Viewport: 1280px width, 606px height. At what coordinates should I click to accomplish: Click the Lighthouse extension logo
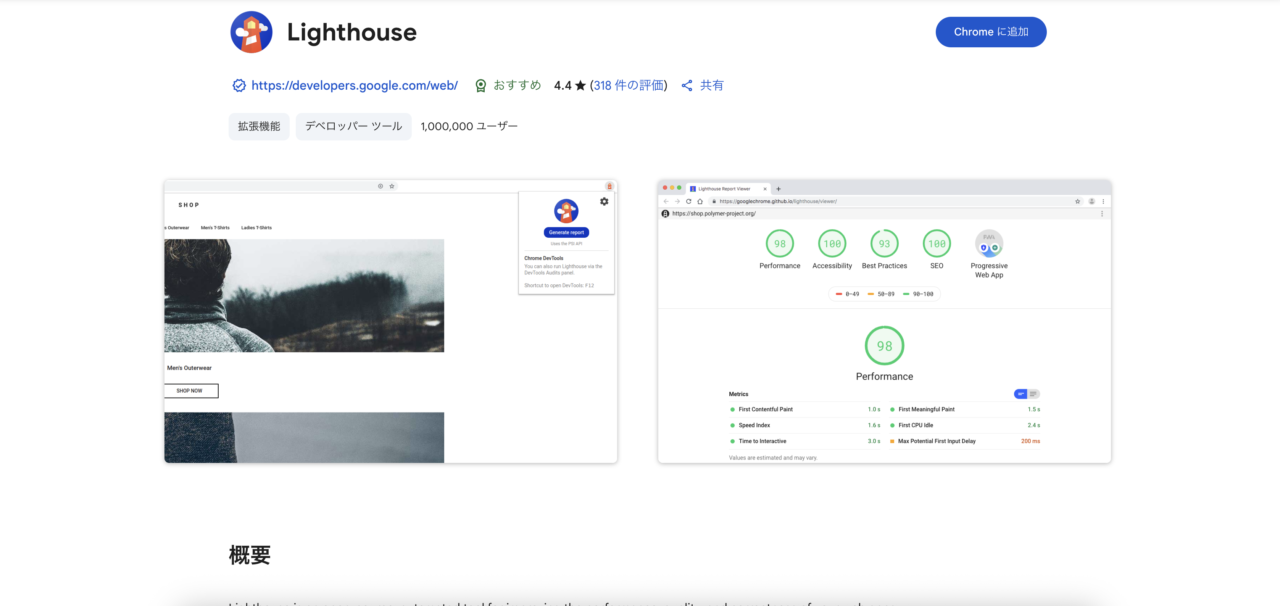click(251, 32)
